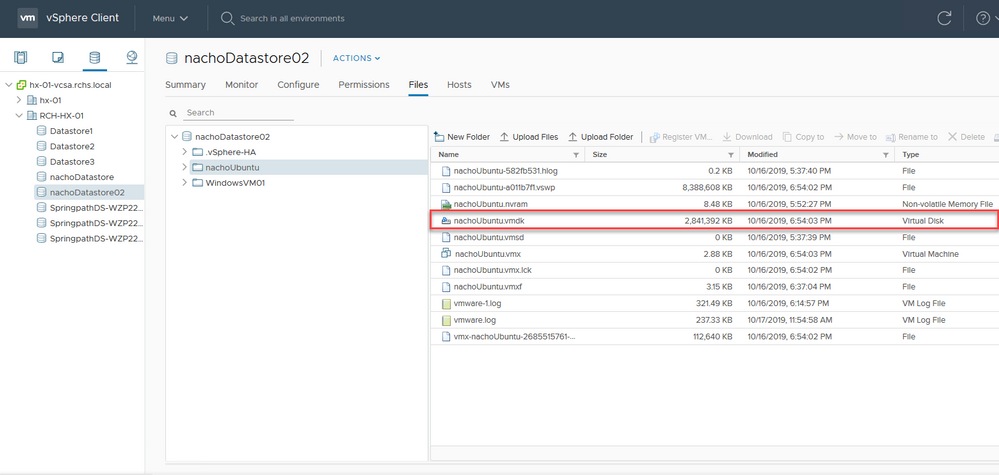
Task: Expand the WindowsVM01 folder node
Action: click(x=185, y=183)
